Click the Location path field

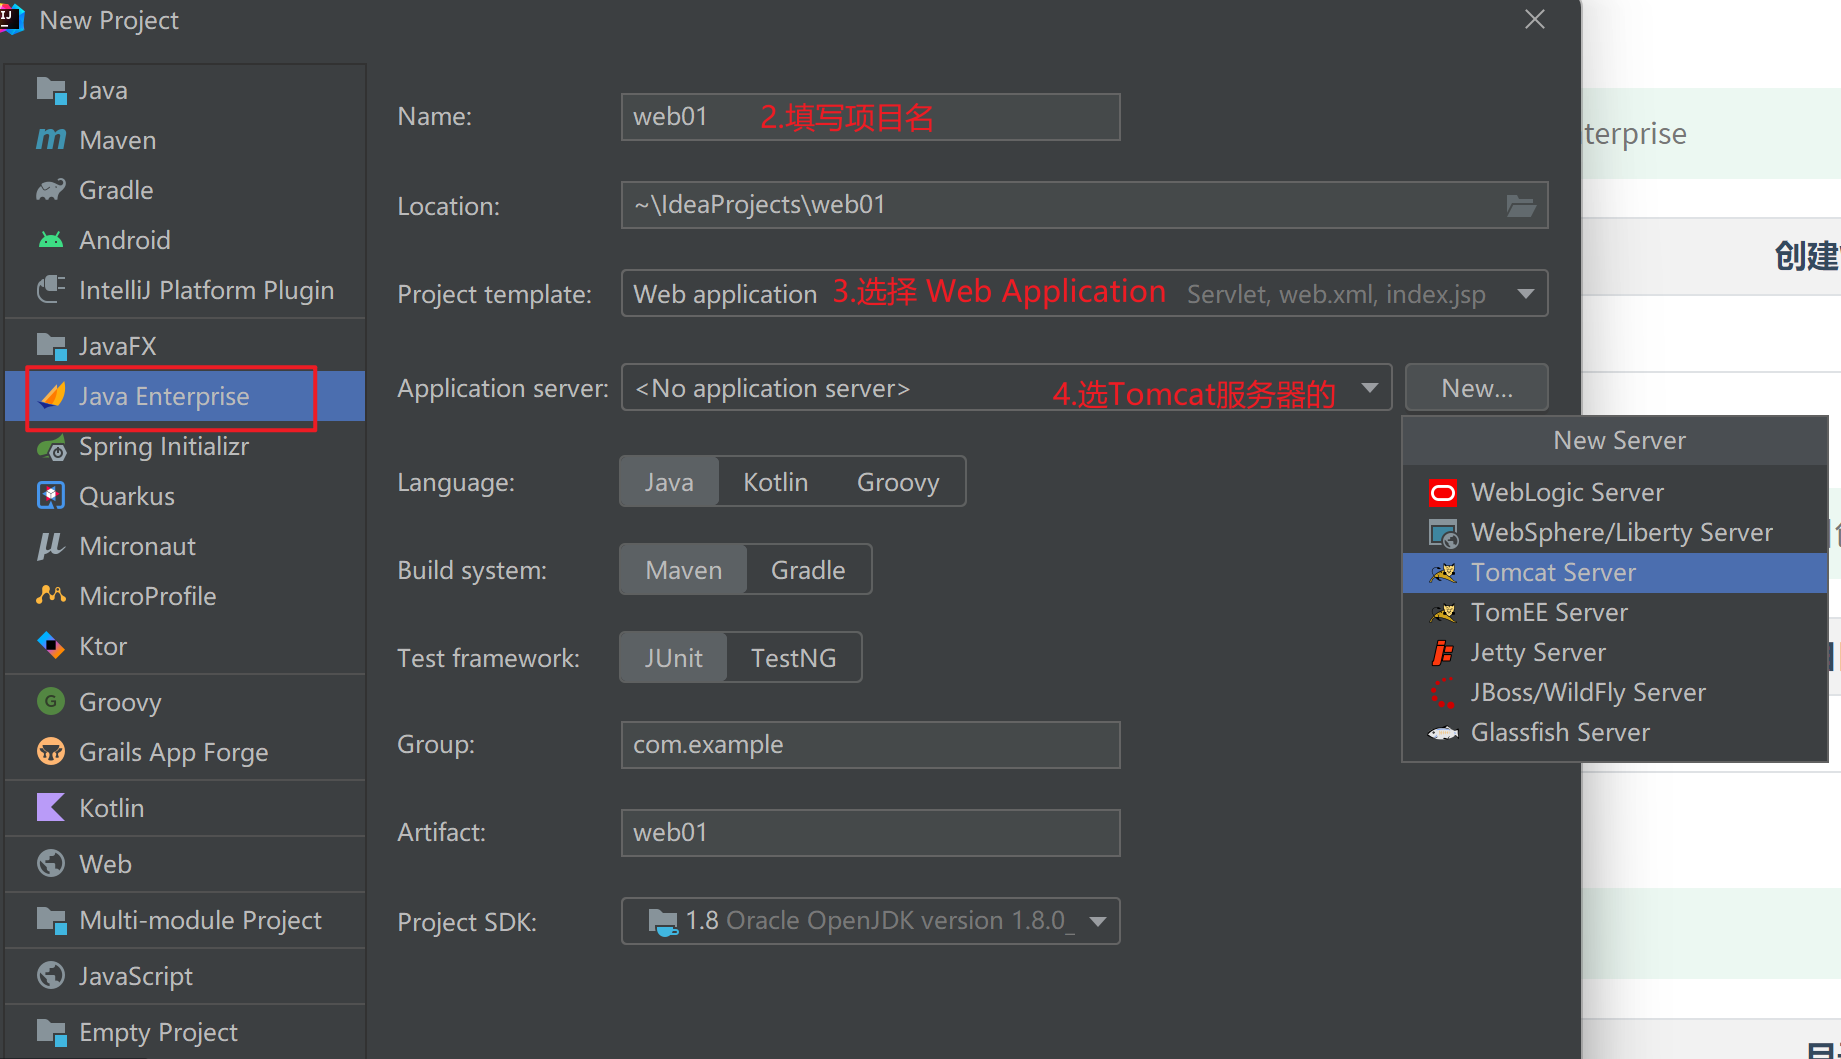pos(1084,205)
